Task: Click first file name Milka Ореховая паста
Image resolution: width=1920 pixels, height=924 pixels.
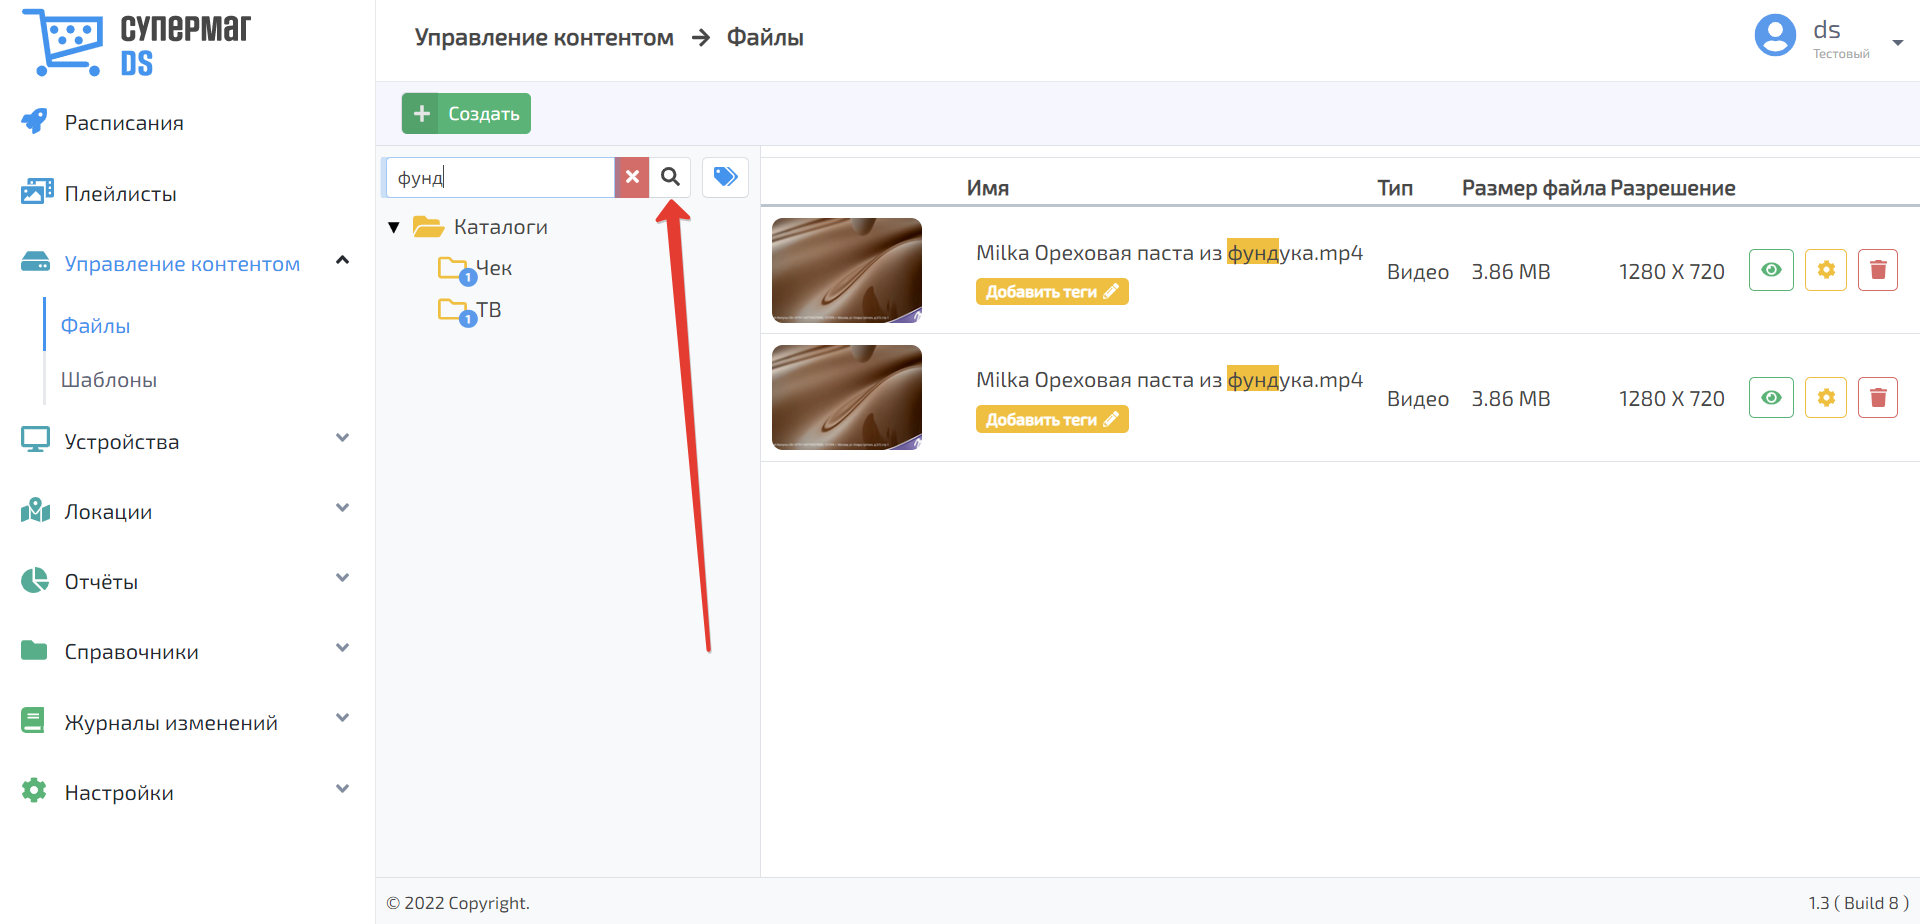Action: click(1169, 253)
